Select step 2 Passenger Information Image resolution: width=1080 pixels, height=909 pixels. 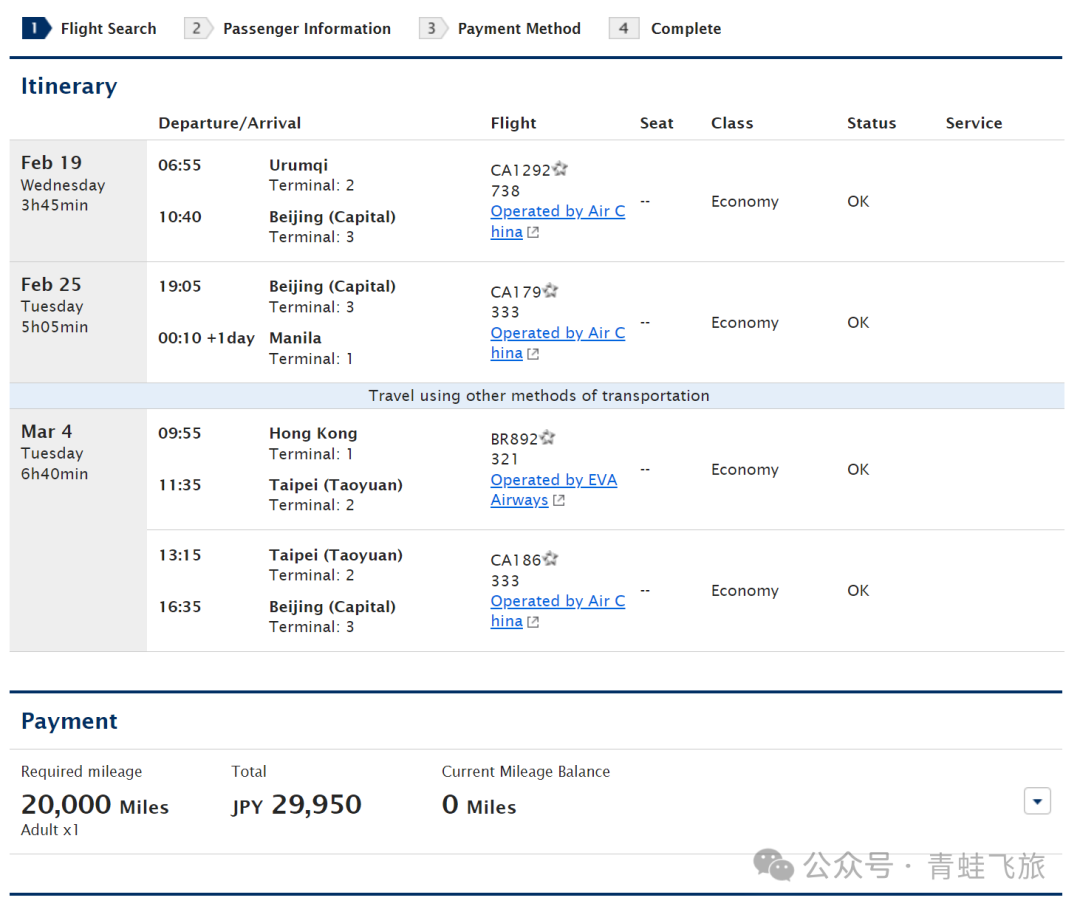pos(288,28)
